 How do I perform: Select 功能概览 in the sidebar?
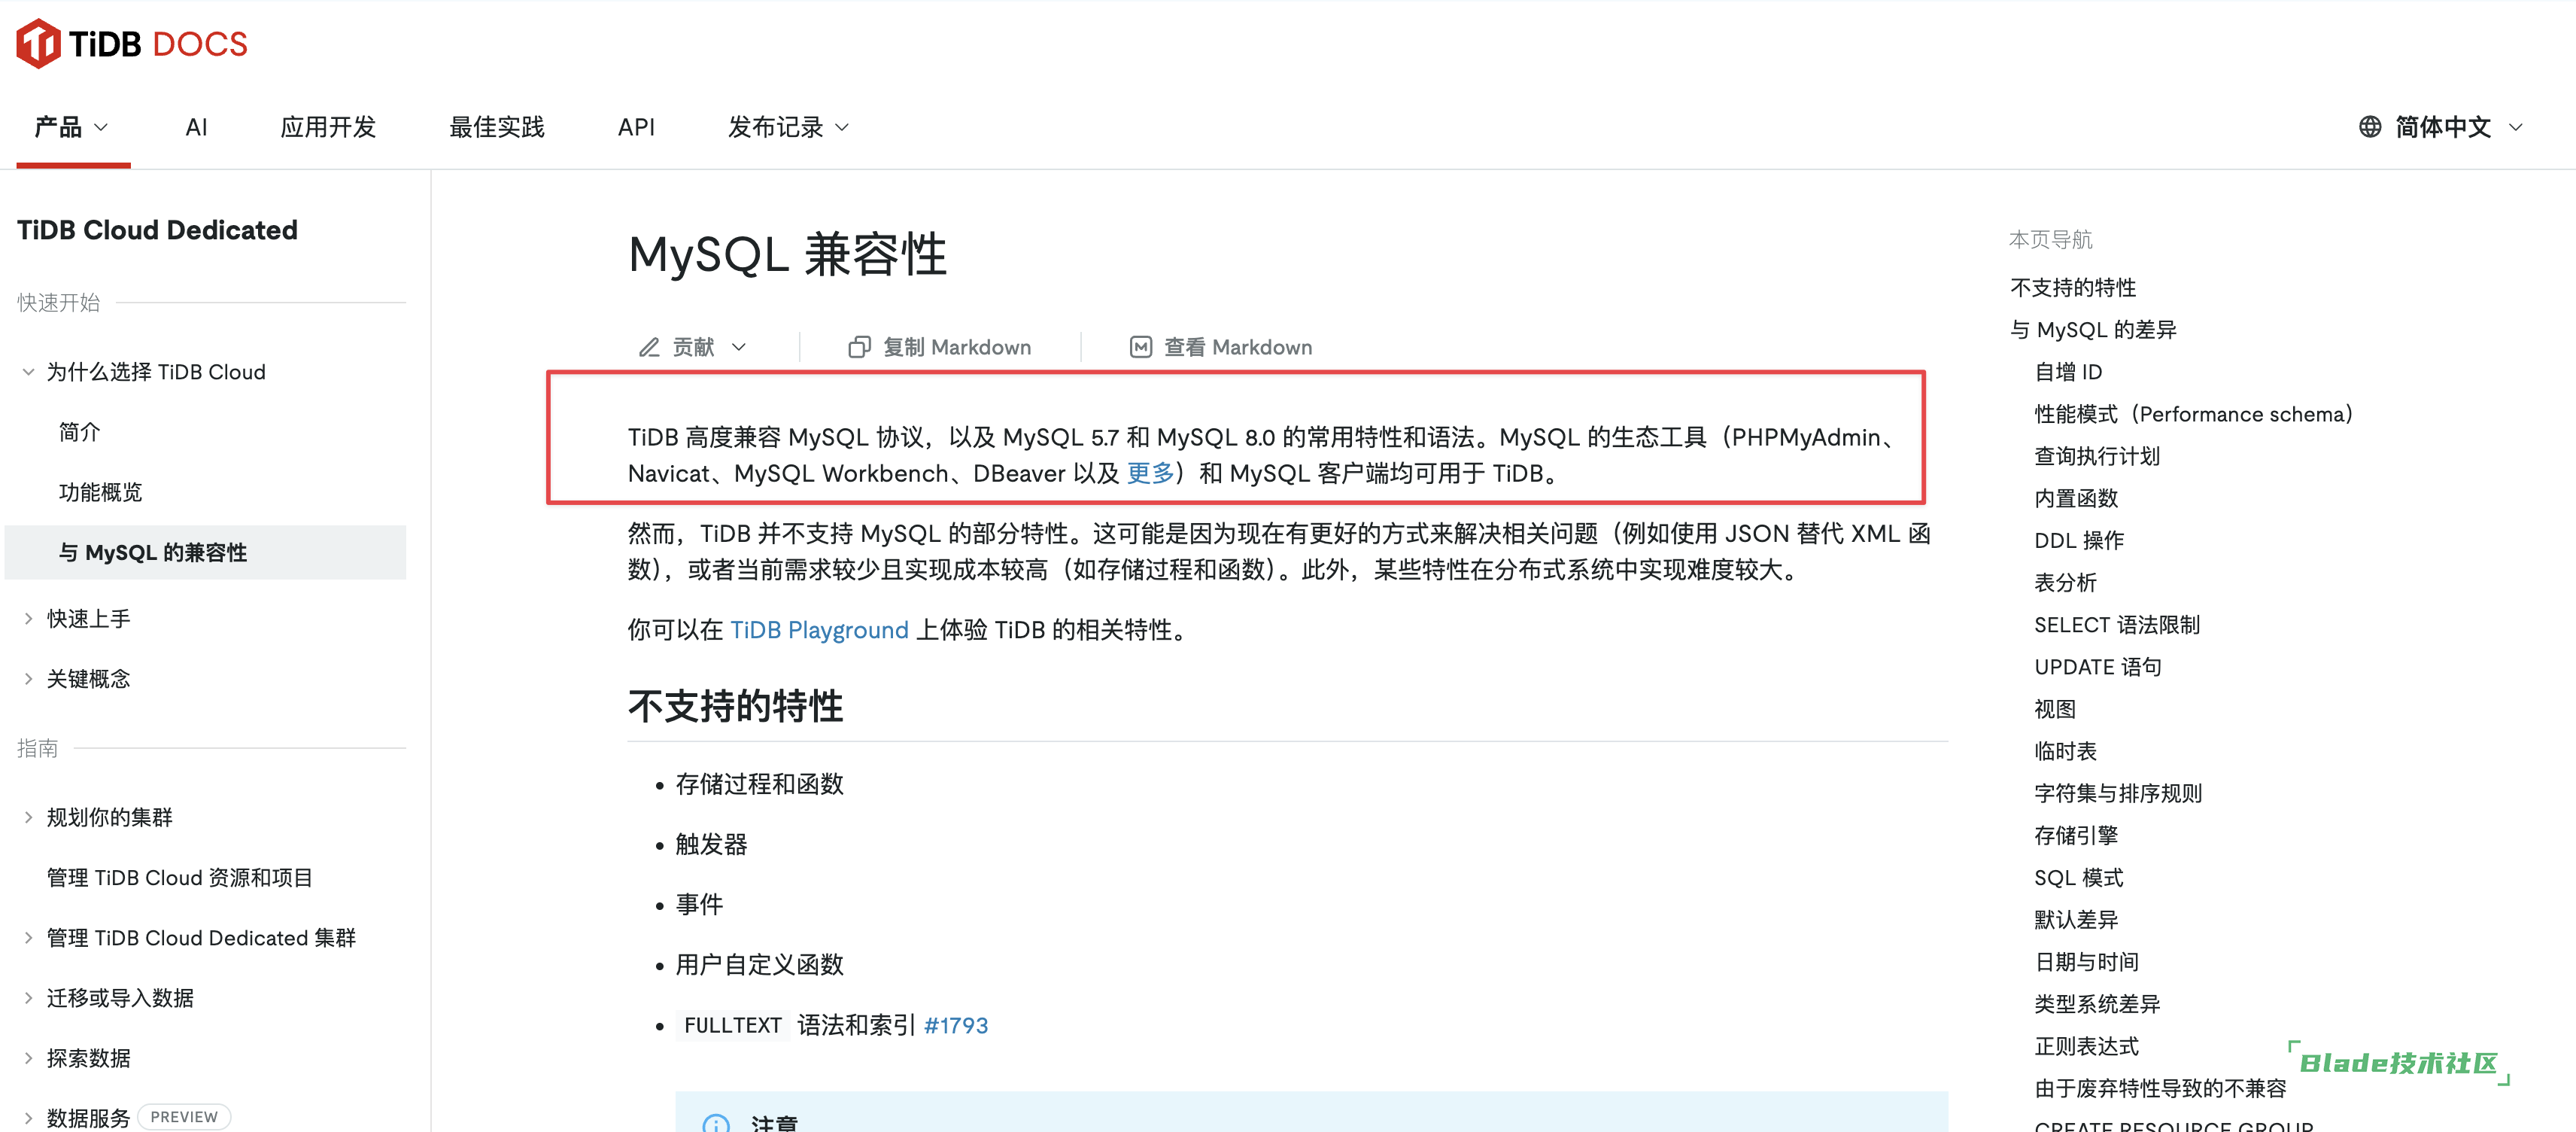100,492
